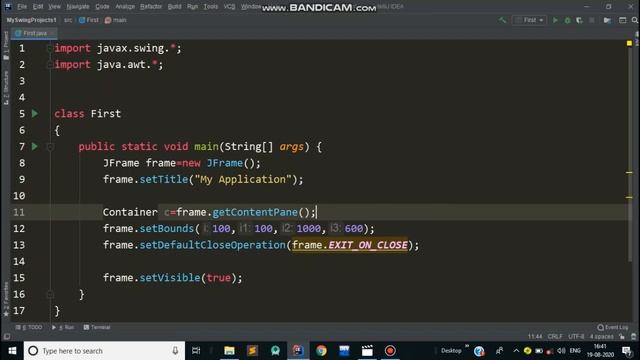Open the View menu
Screen dimensions: 640x360
pyautogui.click(x=54, y=7)
